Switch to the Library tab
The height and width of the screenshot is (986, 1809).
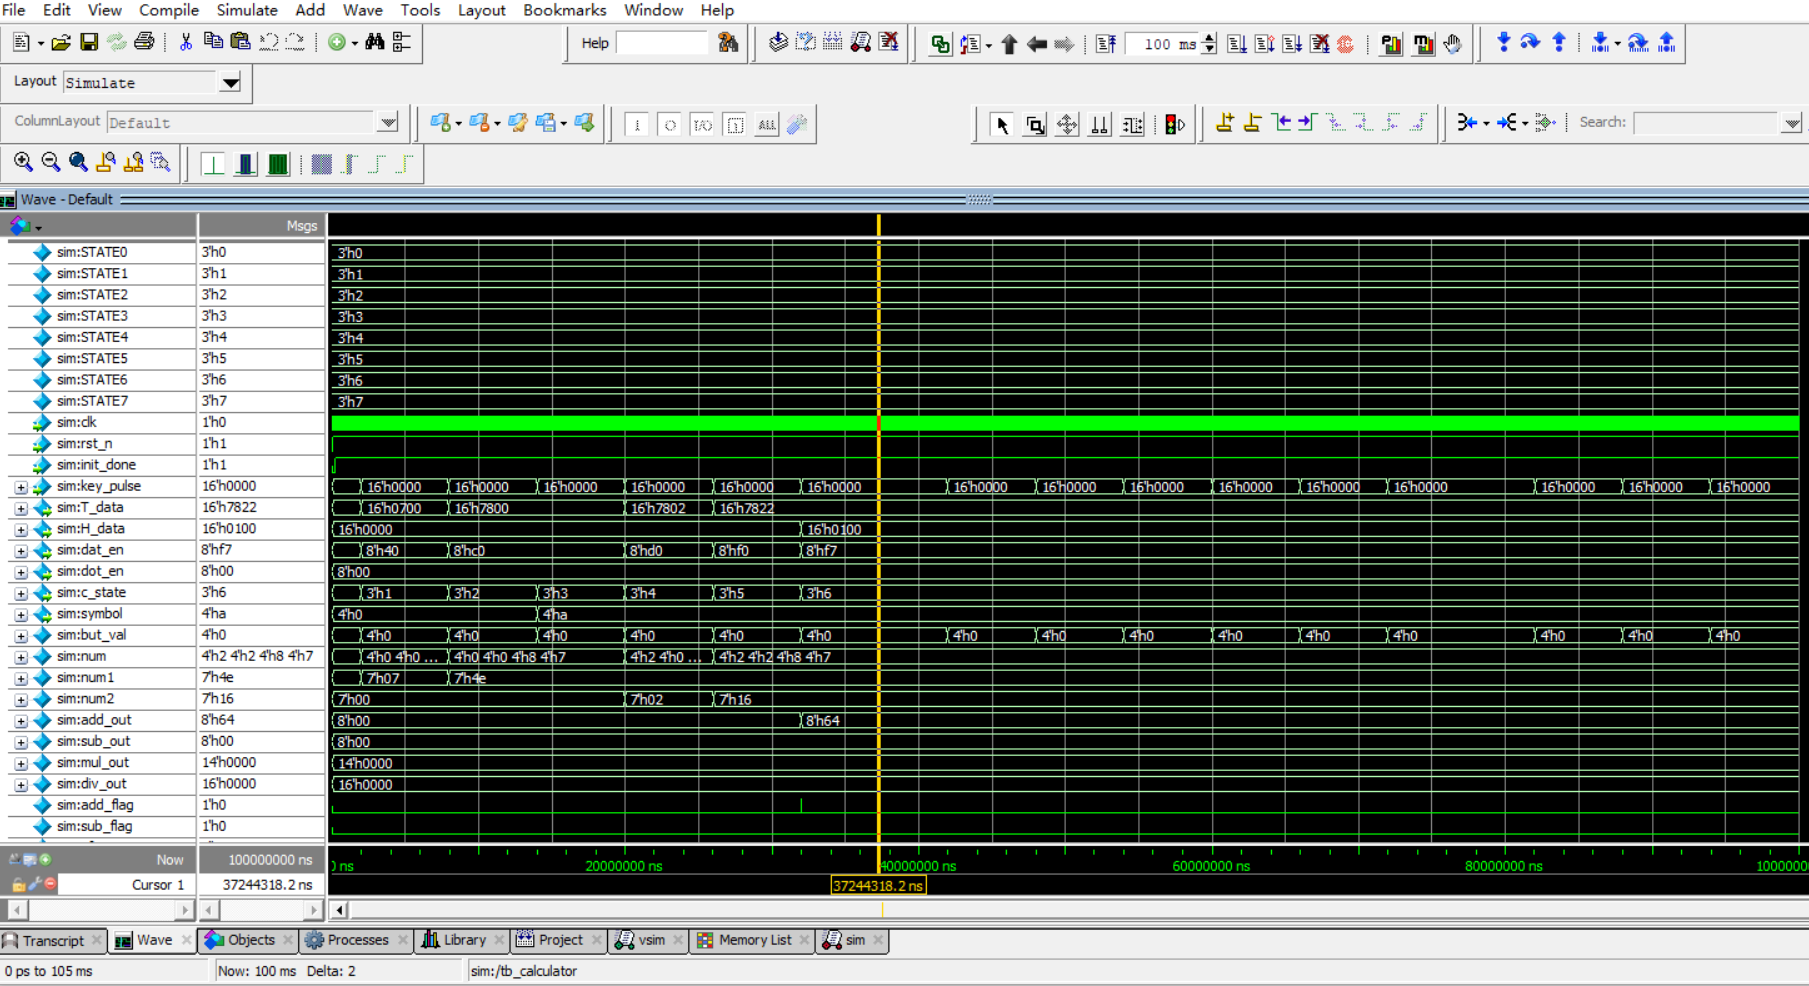click(464, 940)
